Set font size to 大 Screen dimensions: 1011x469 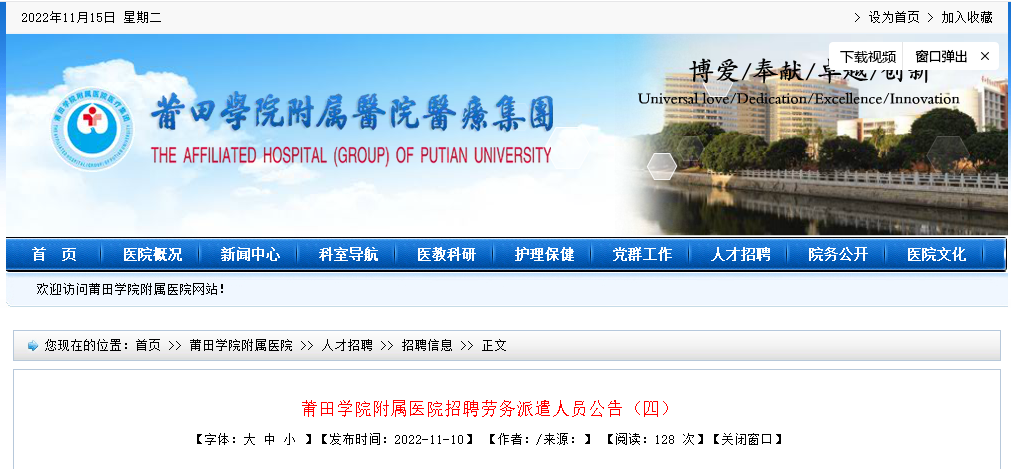(x=249, y=440)
